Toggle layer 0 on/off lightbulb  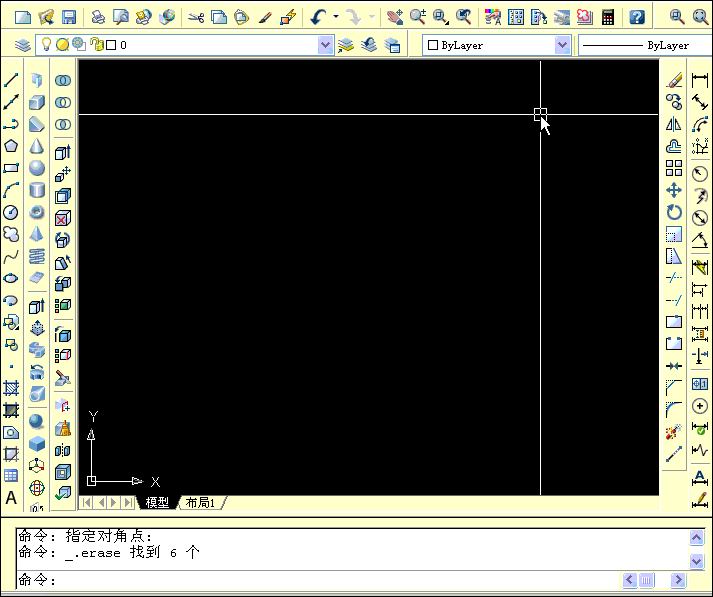pyautogui.click(x=46, y=44)
